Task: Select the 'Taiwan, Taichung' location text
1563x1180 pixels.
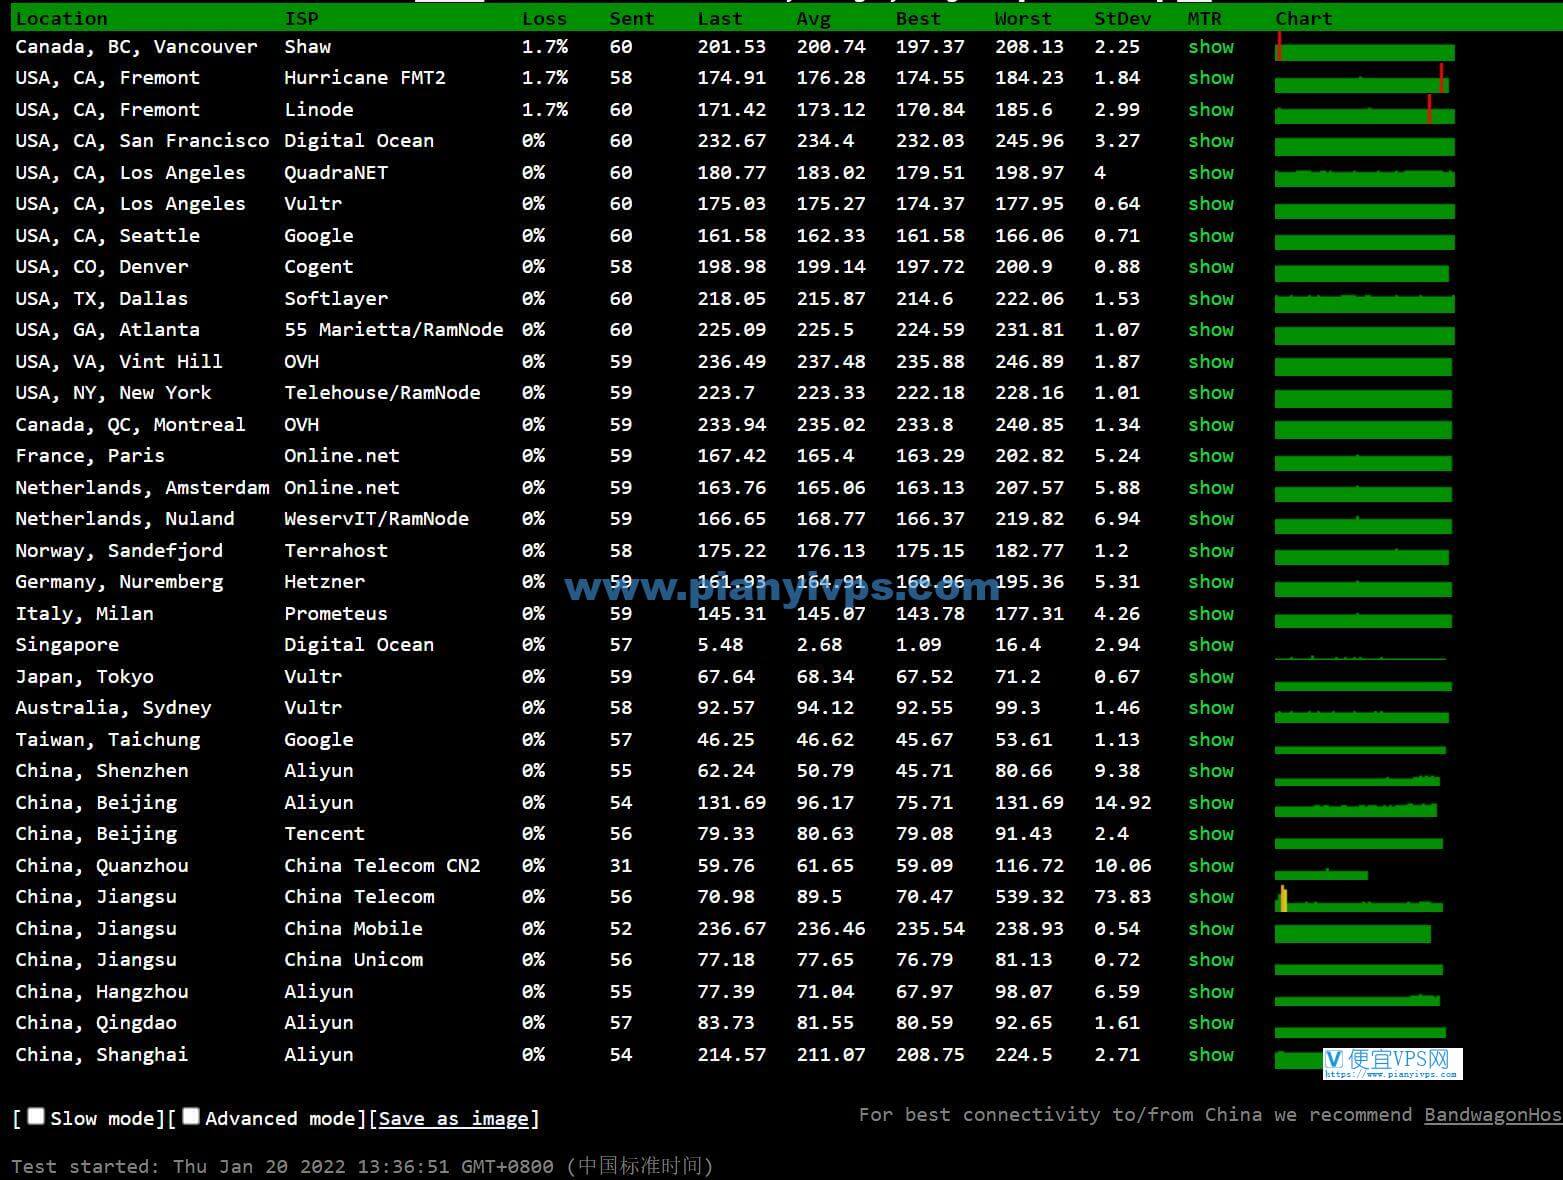Action: point(107,740)
